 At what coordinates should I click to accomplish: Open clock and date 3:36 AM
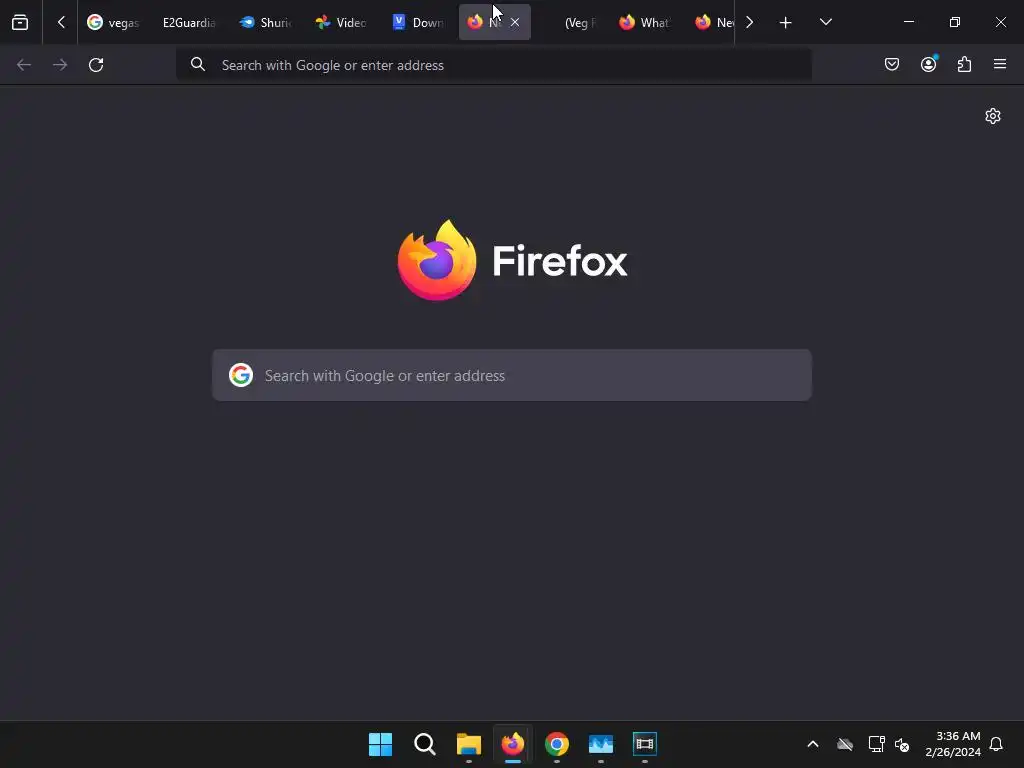tap(953, 744)
